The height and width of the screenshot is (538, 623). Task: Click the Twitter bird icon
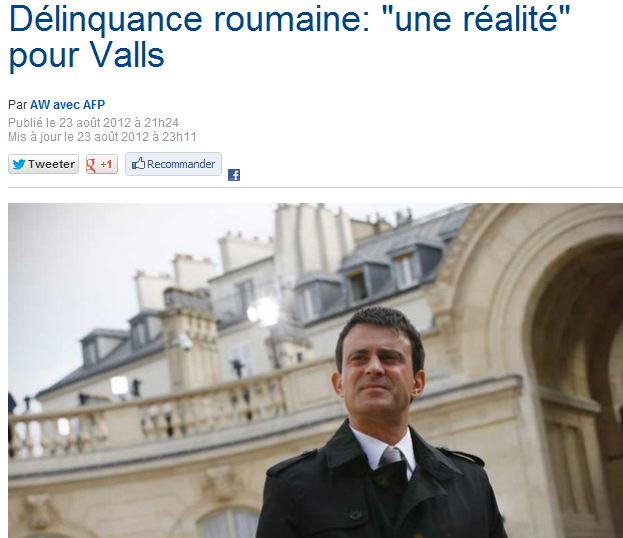(x=19, y=164)
